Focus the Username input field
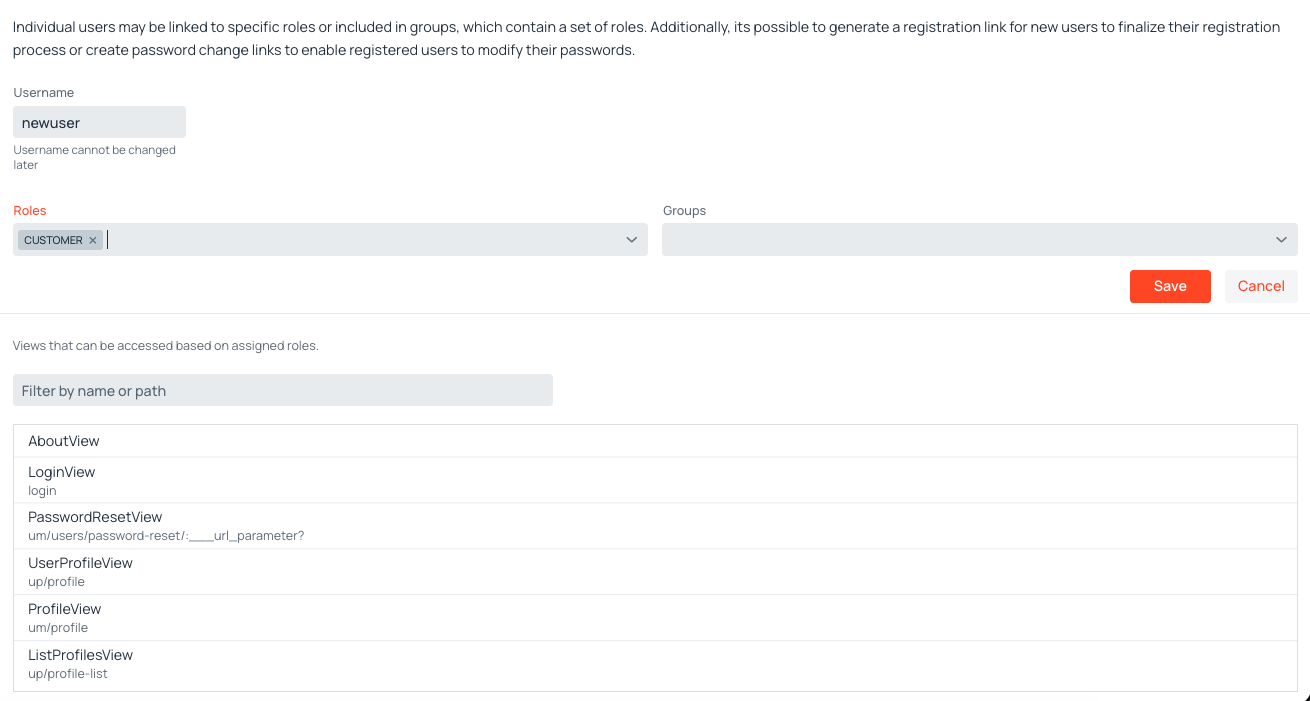Screen dimensions: 1310x701 99,122
